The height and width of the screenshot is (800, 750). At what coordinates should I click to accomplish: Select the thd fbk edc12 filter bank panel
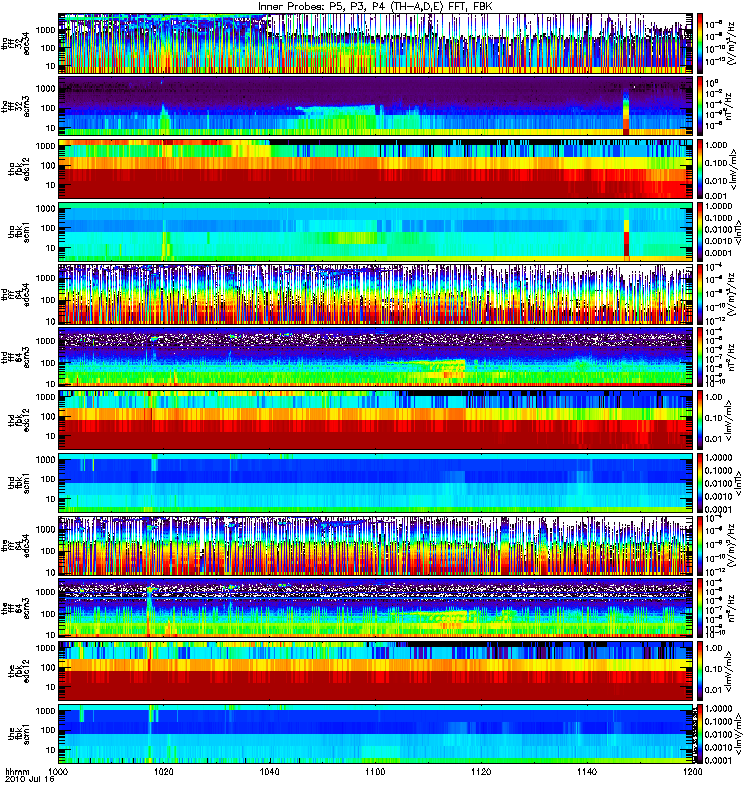(376, 420)
